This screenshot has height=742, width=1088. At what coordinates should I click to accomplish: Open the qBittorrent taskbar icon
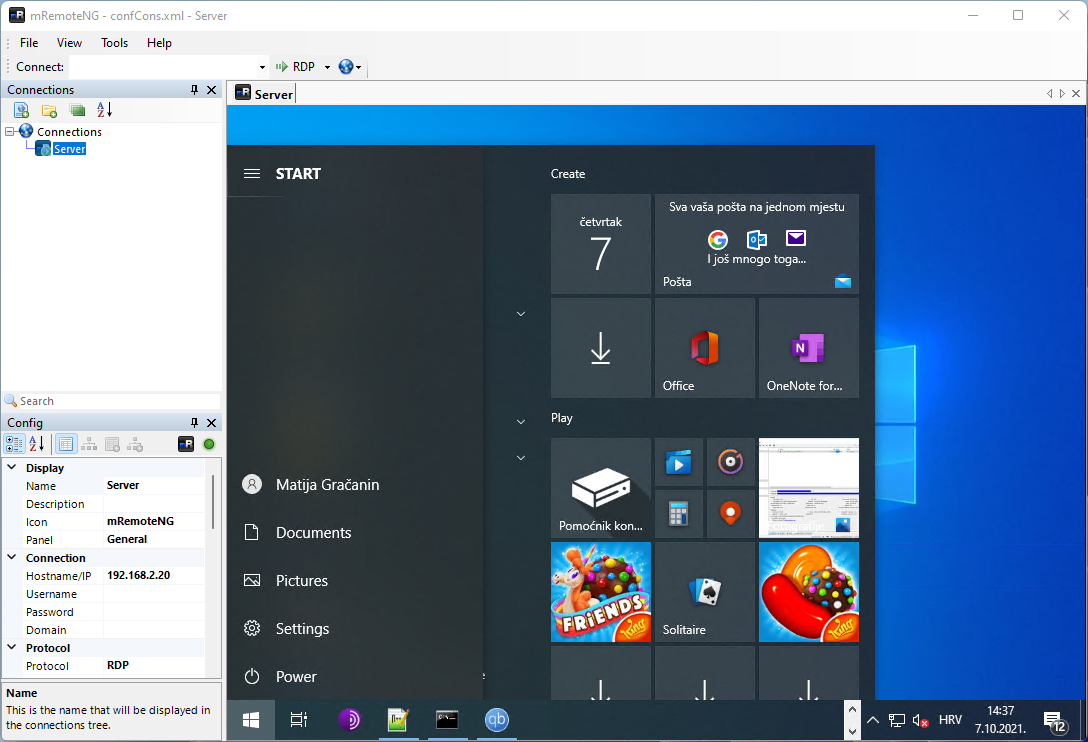click(x=496, y=720)
